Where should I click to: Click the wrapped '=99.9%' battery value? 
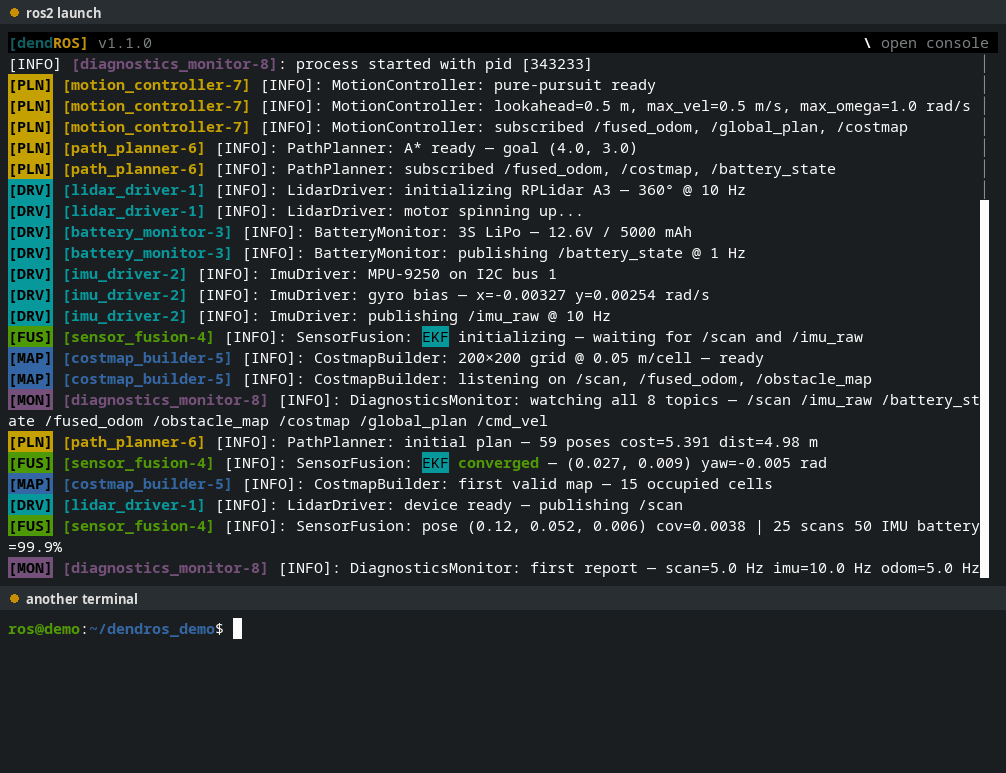pyautogui.click(x=35, y=547)
